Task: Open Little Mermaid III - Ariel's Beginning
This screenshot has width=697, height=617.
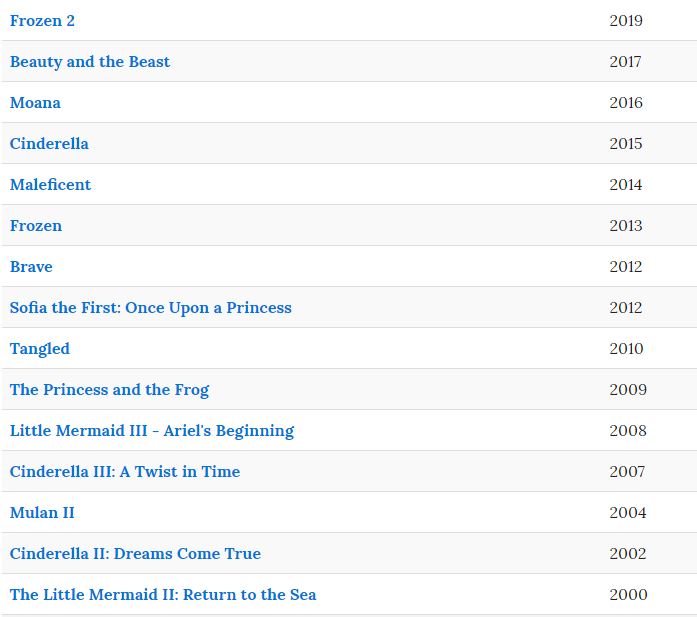Action: pos(152,431)
